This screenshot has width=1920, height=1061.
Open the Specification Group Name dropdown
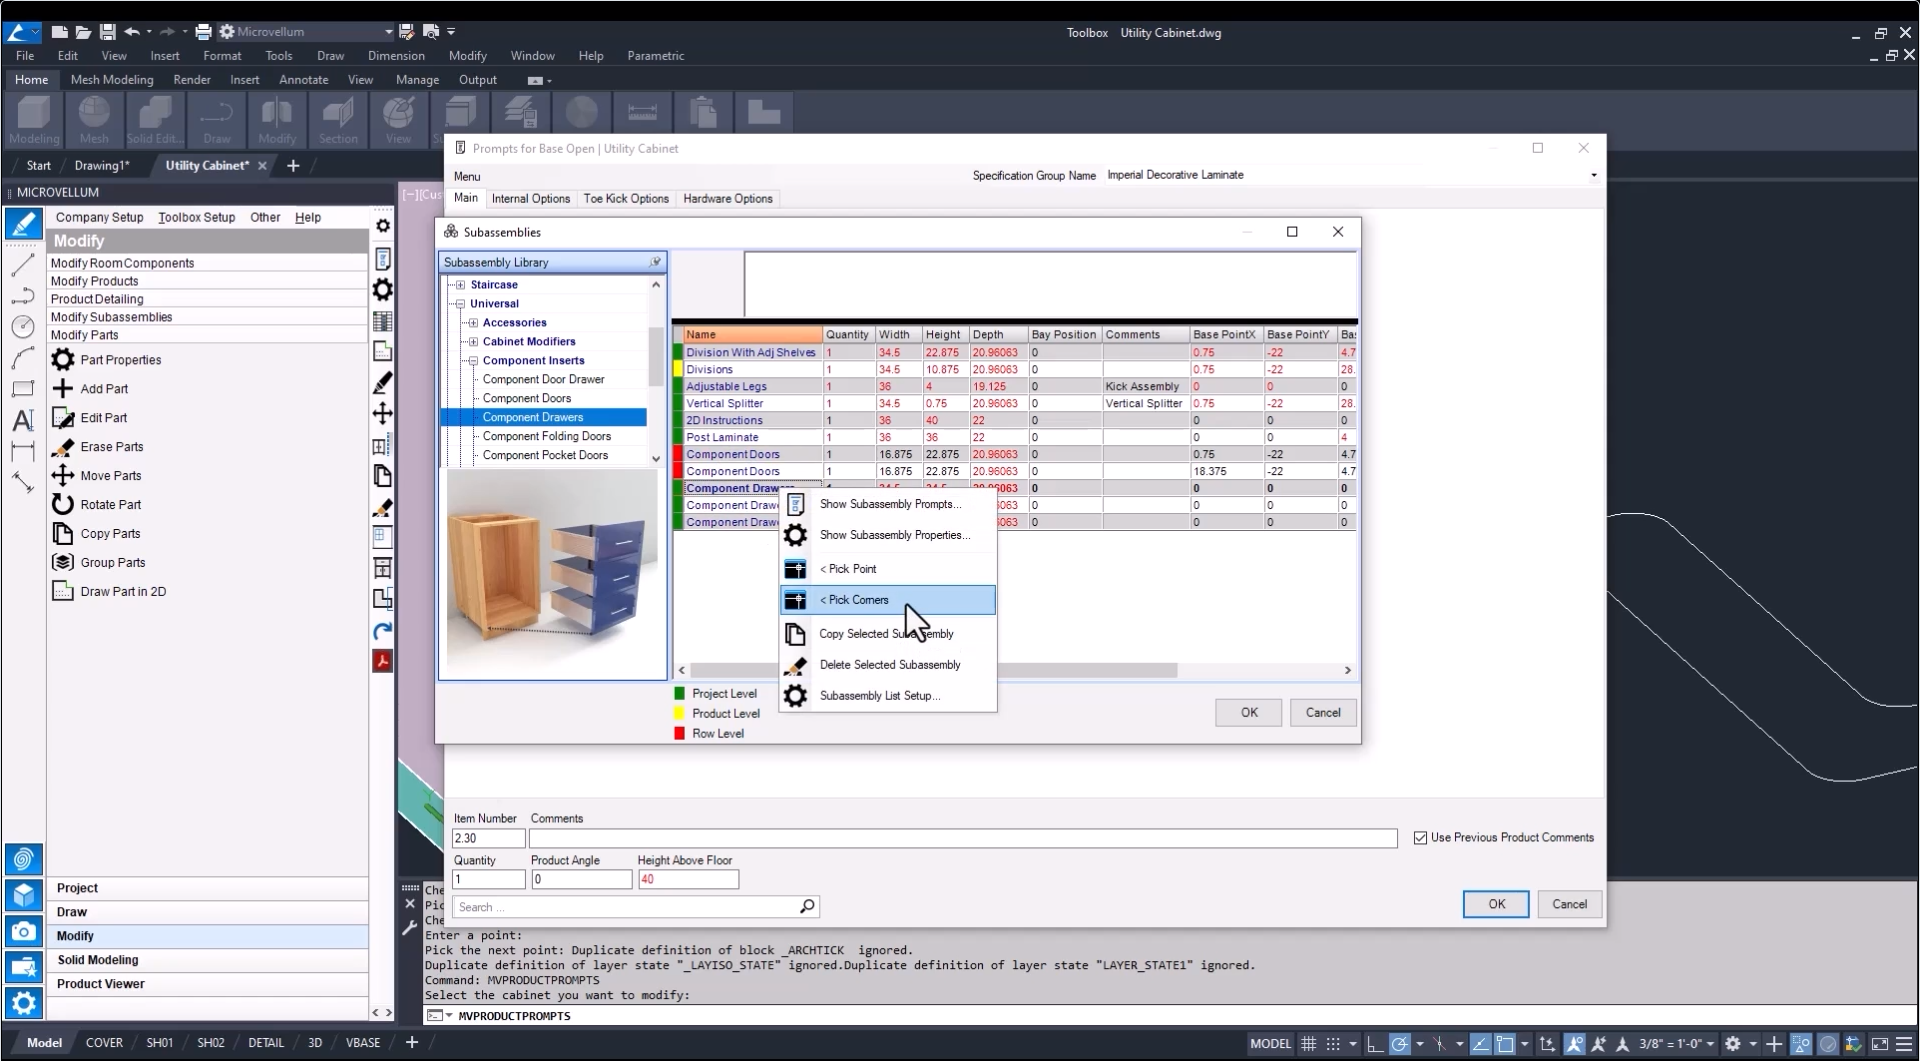pyautogui.click(x=1593, y=175)
